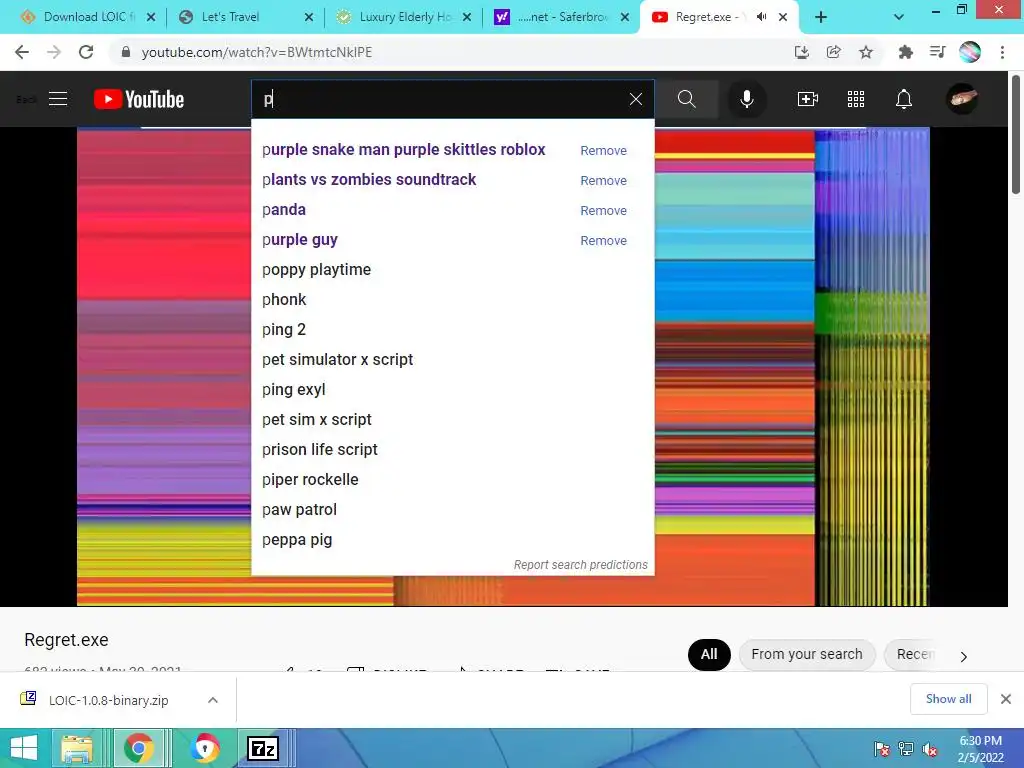1024x768 pixels.
Task: Go forward with the browser arrow
Action: (x=54, y=52)
